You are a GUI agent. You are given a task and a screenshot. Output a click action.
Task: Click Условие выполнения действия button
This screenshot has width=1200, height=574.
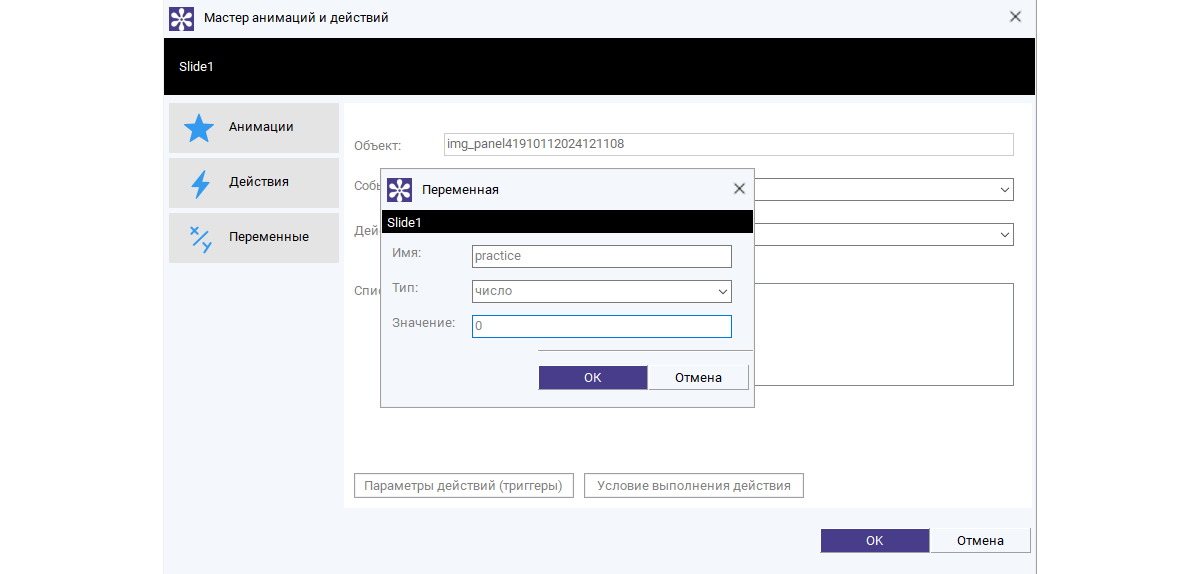tap(694, 486)
